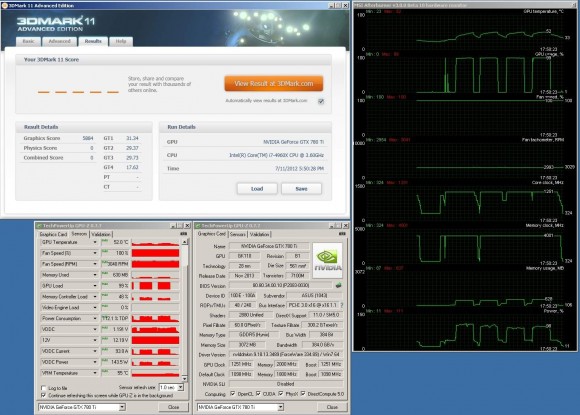Switch to the Advanced tab in 3DMark 11
The height and width of the screenshot is (415, 580).
tap(60, 41)
